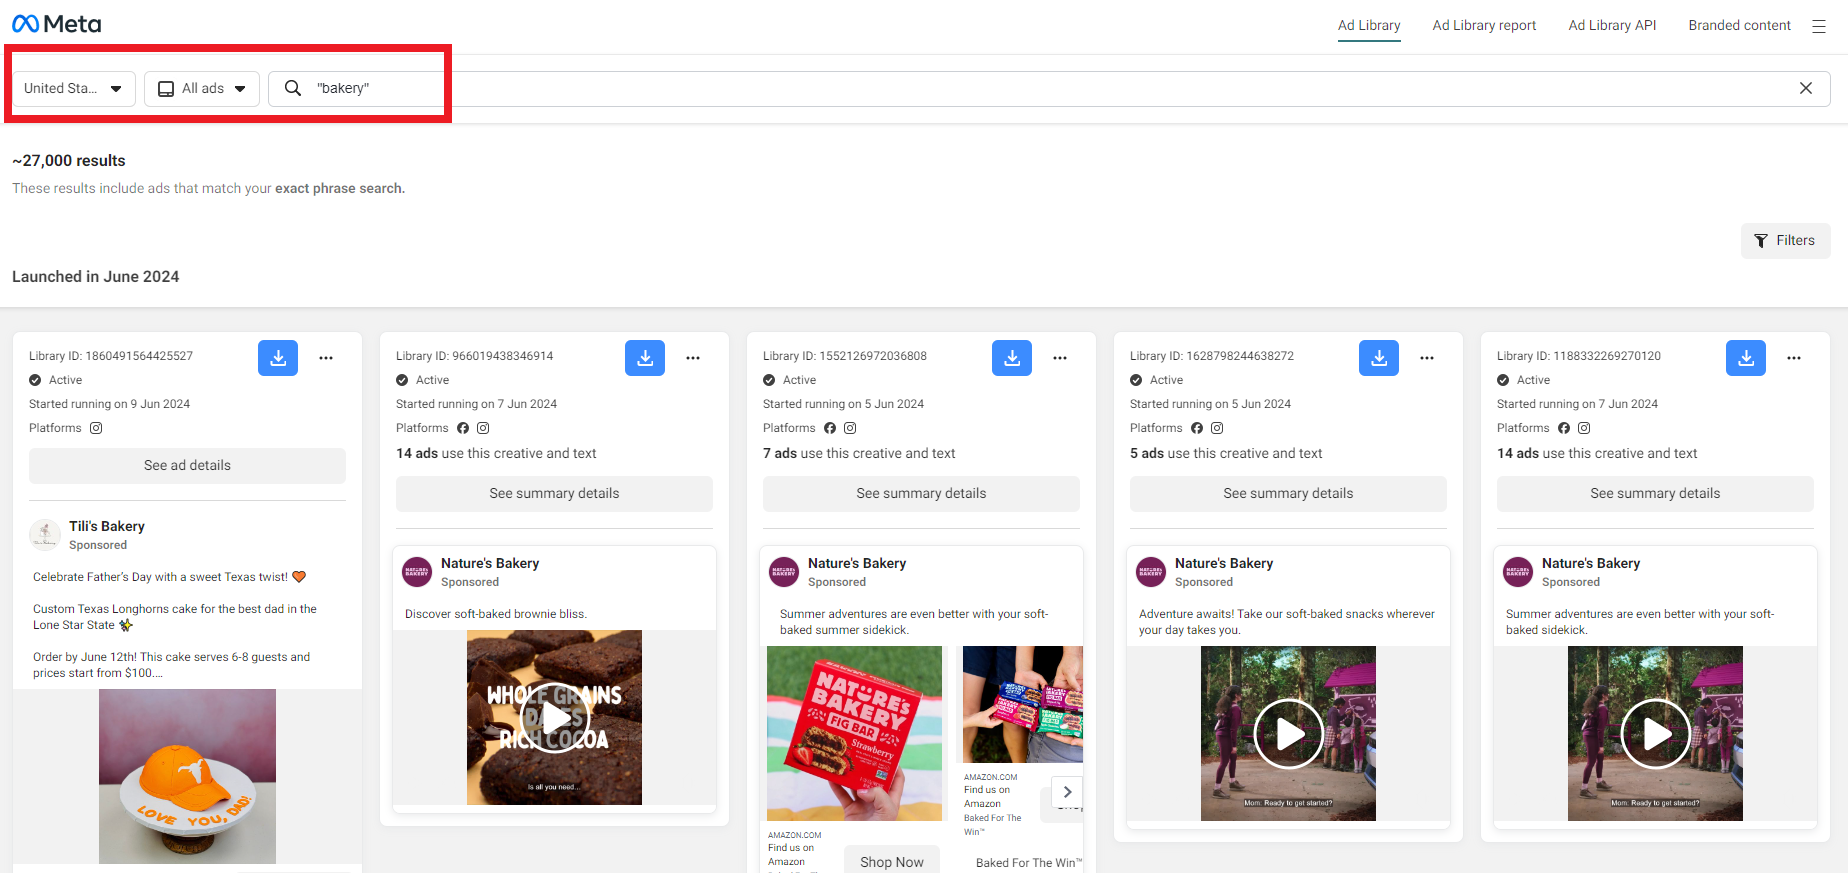The width and height of the screenshot is (1848, 873).
Task: Click 'Started running on 9 Jun 2024' text
Action: point(109,404)
